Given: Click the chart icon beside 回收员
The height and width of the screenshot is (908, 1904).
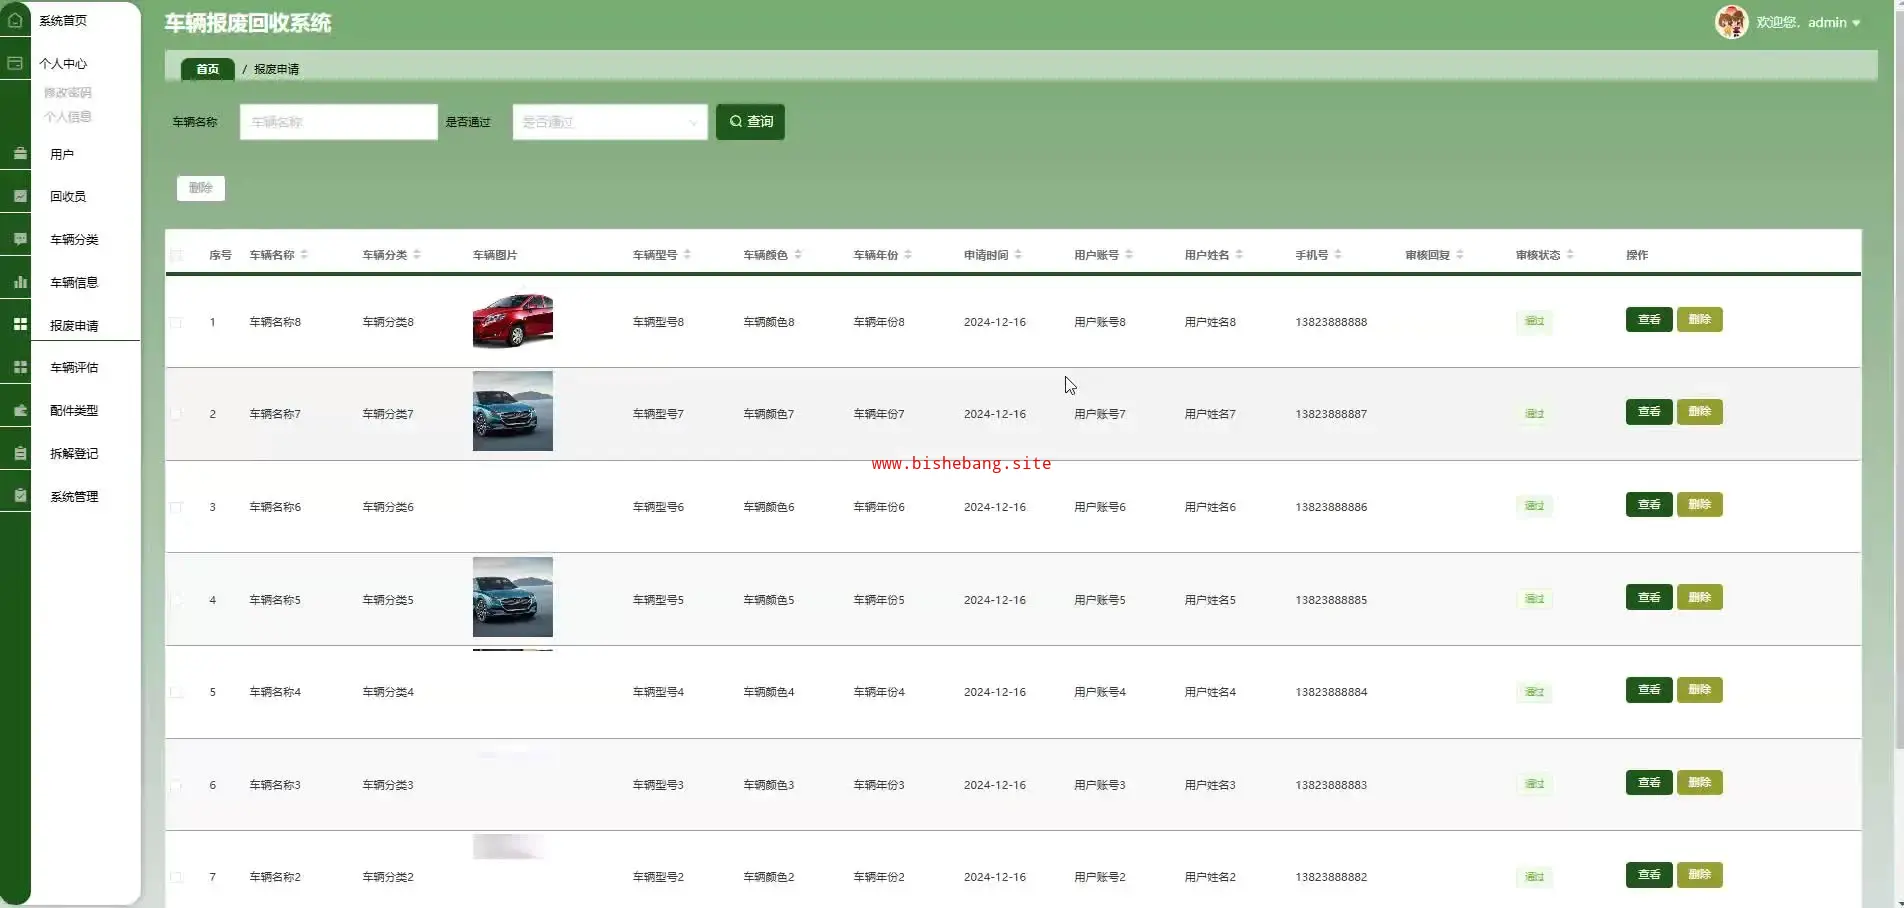Looking at the screenshot, I should [20, 196].
